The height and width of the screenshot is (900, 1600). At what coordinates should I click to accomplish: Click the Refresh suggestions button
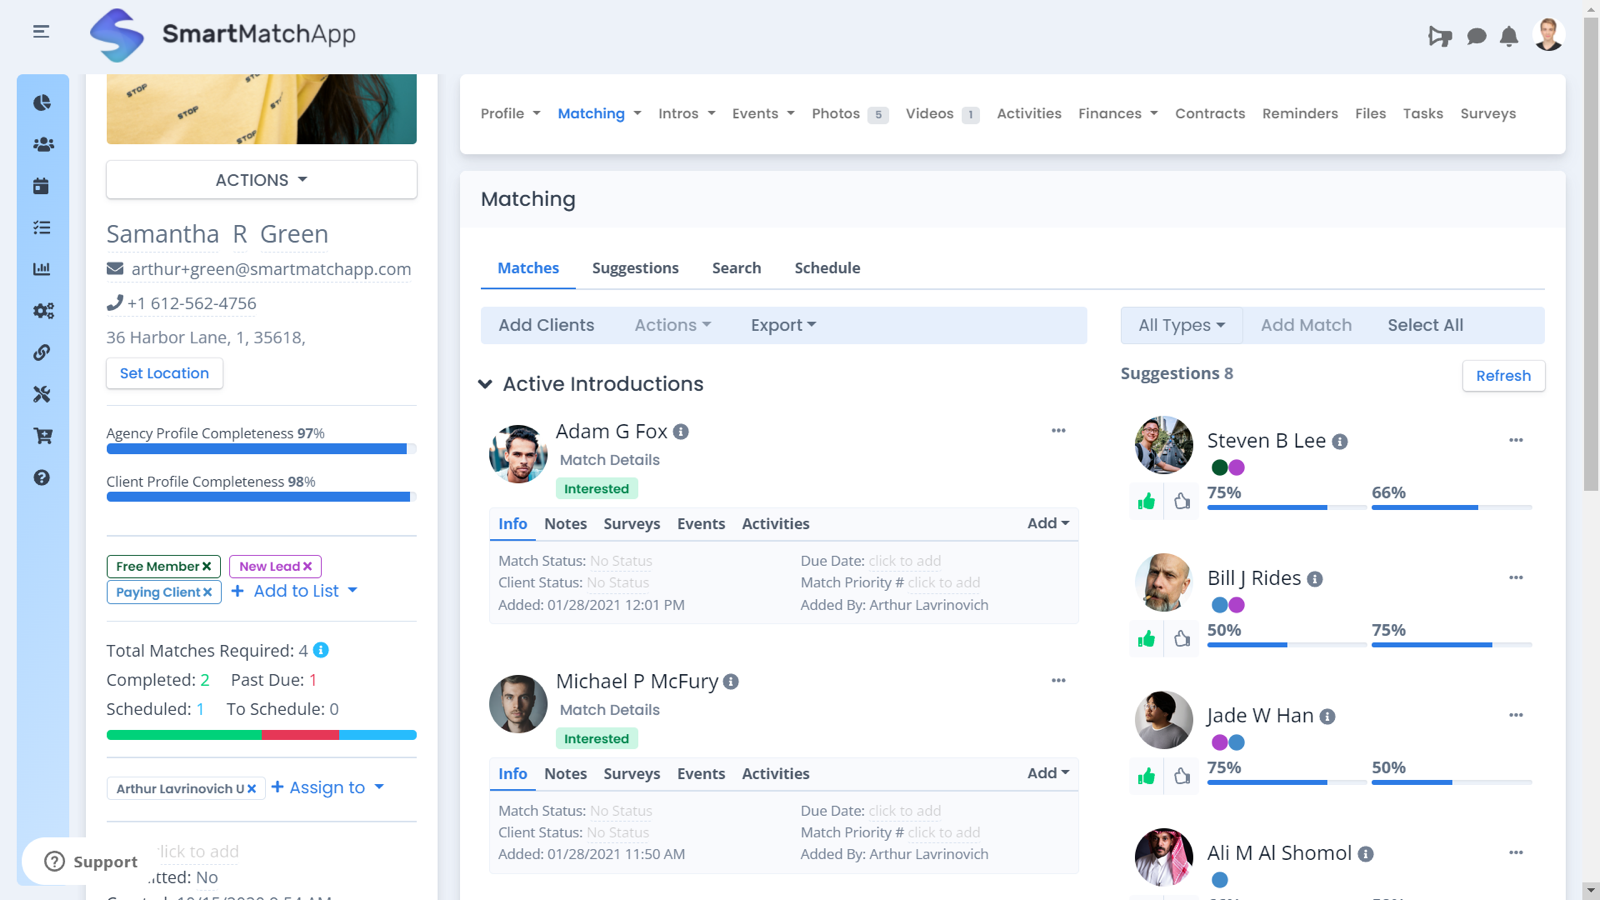coord(1503,376)
